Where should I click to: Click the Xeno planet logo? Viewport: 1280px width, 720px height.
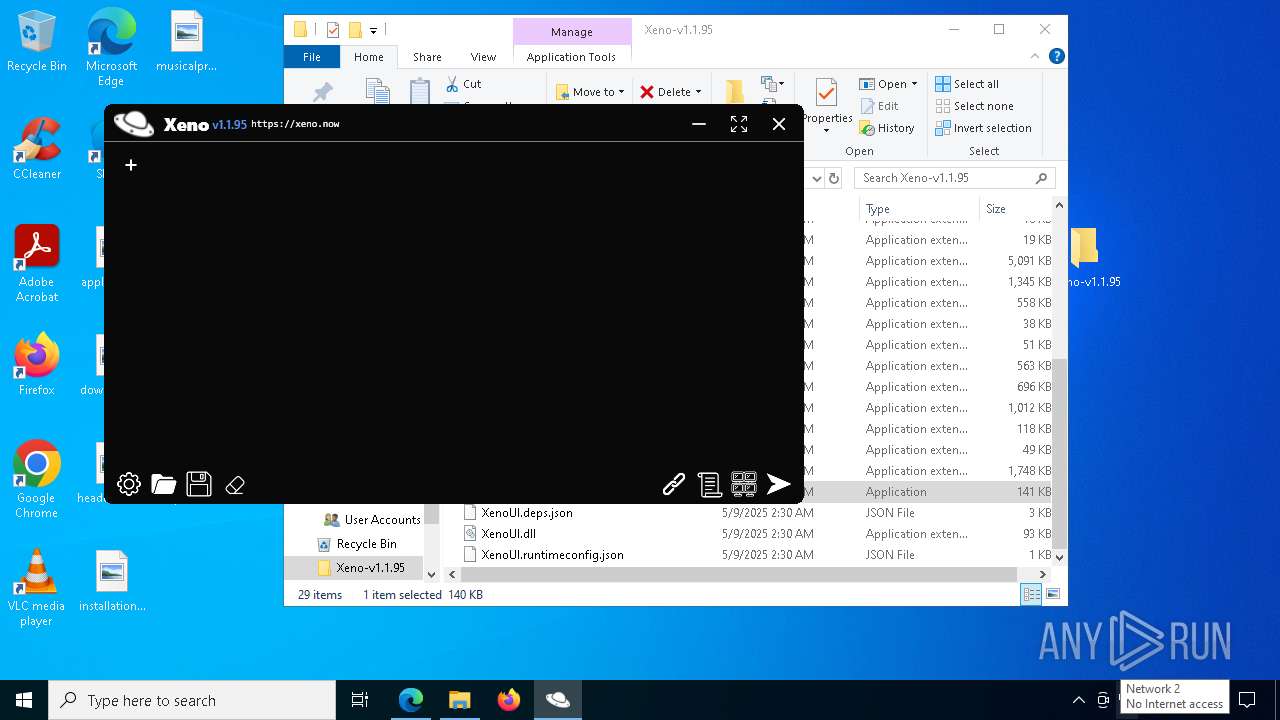(x=134, y=124)
